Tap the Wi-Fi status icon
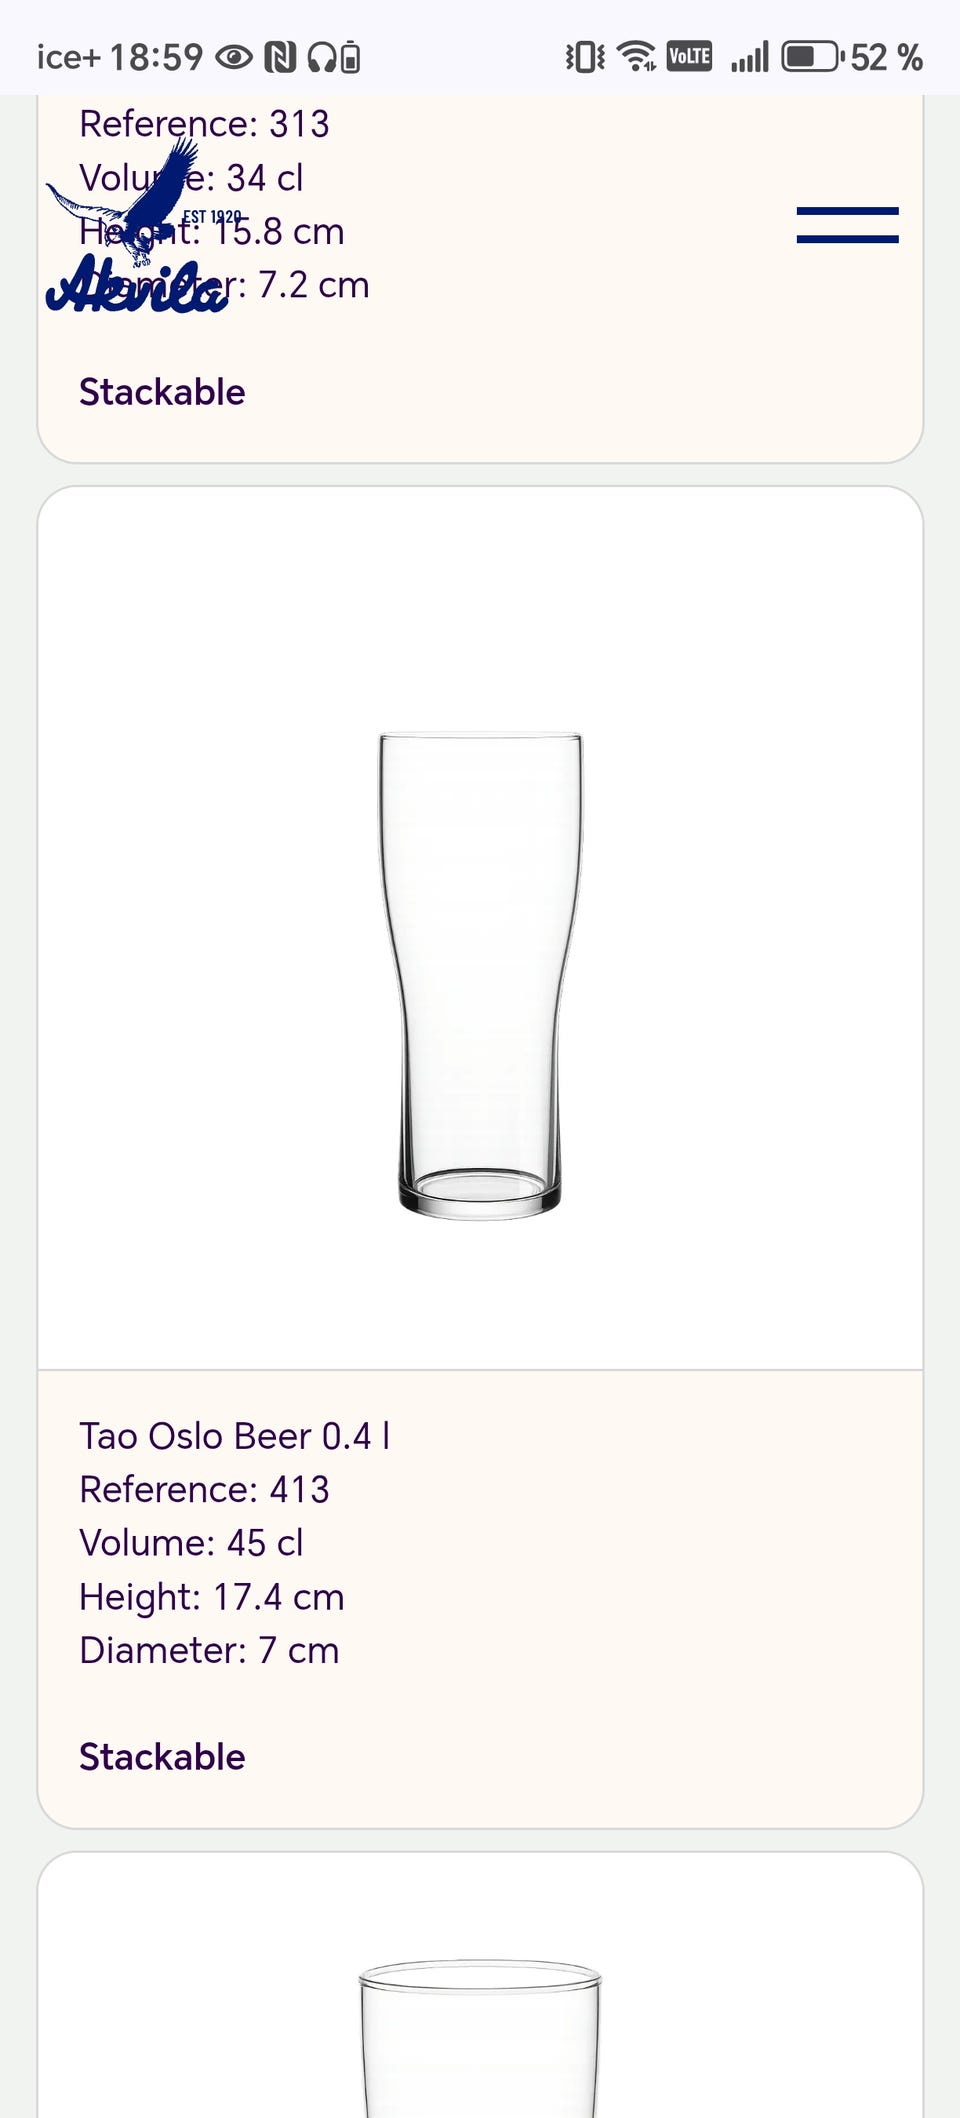 (x=636, y=56)
